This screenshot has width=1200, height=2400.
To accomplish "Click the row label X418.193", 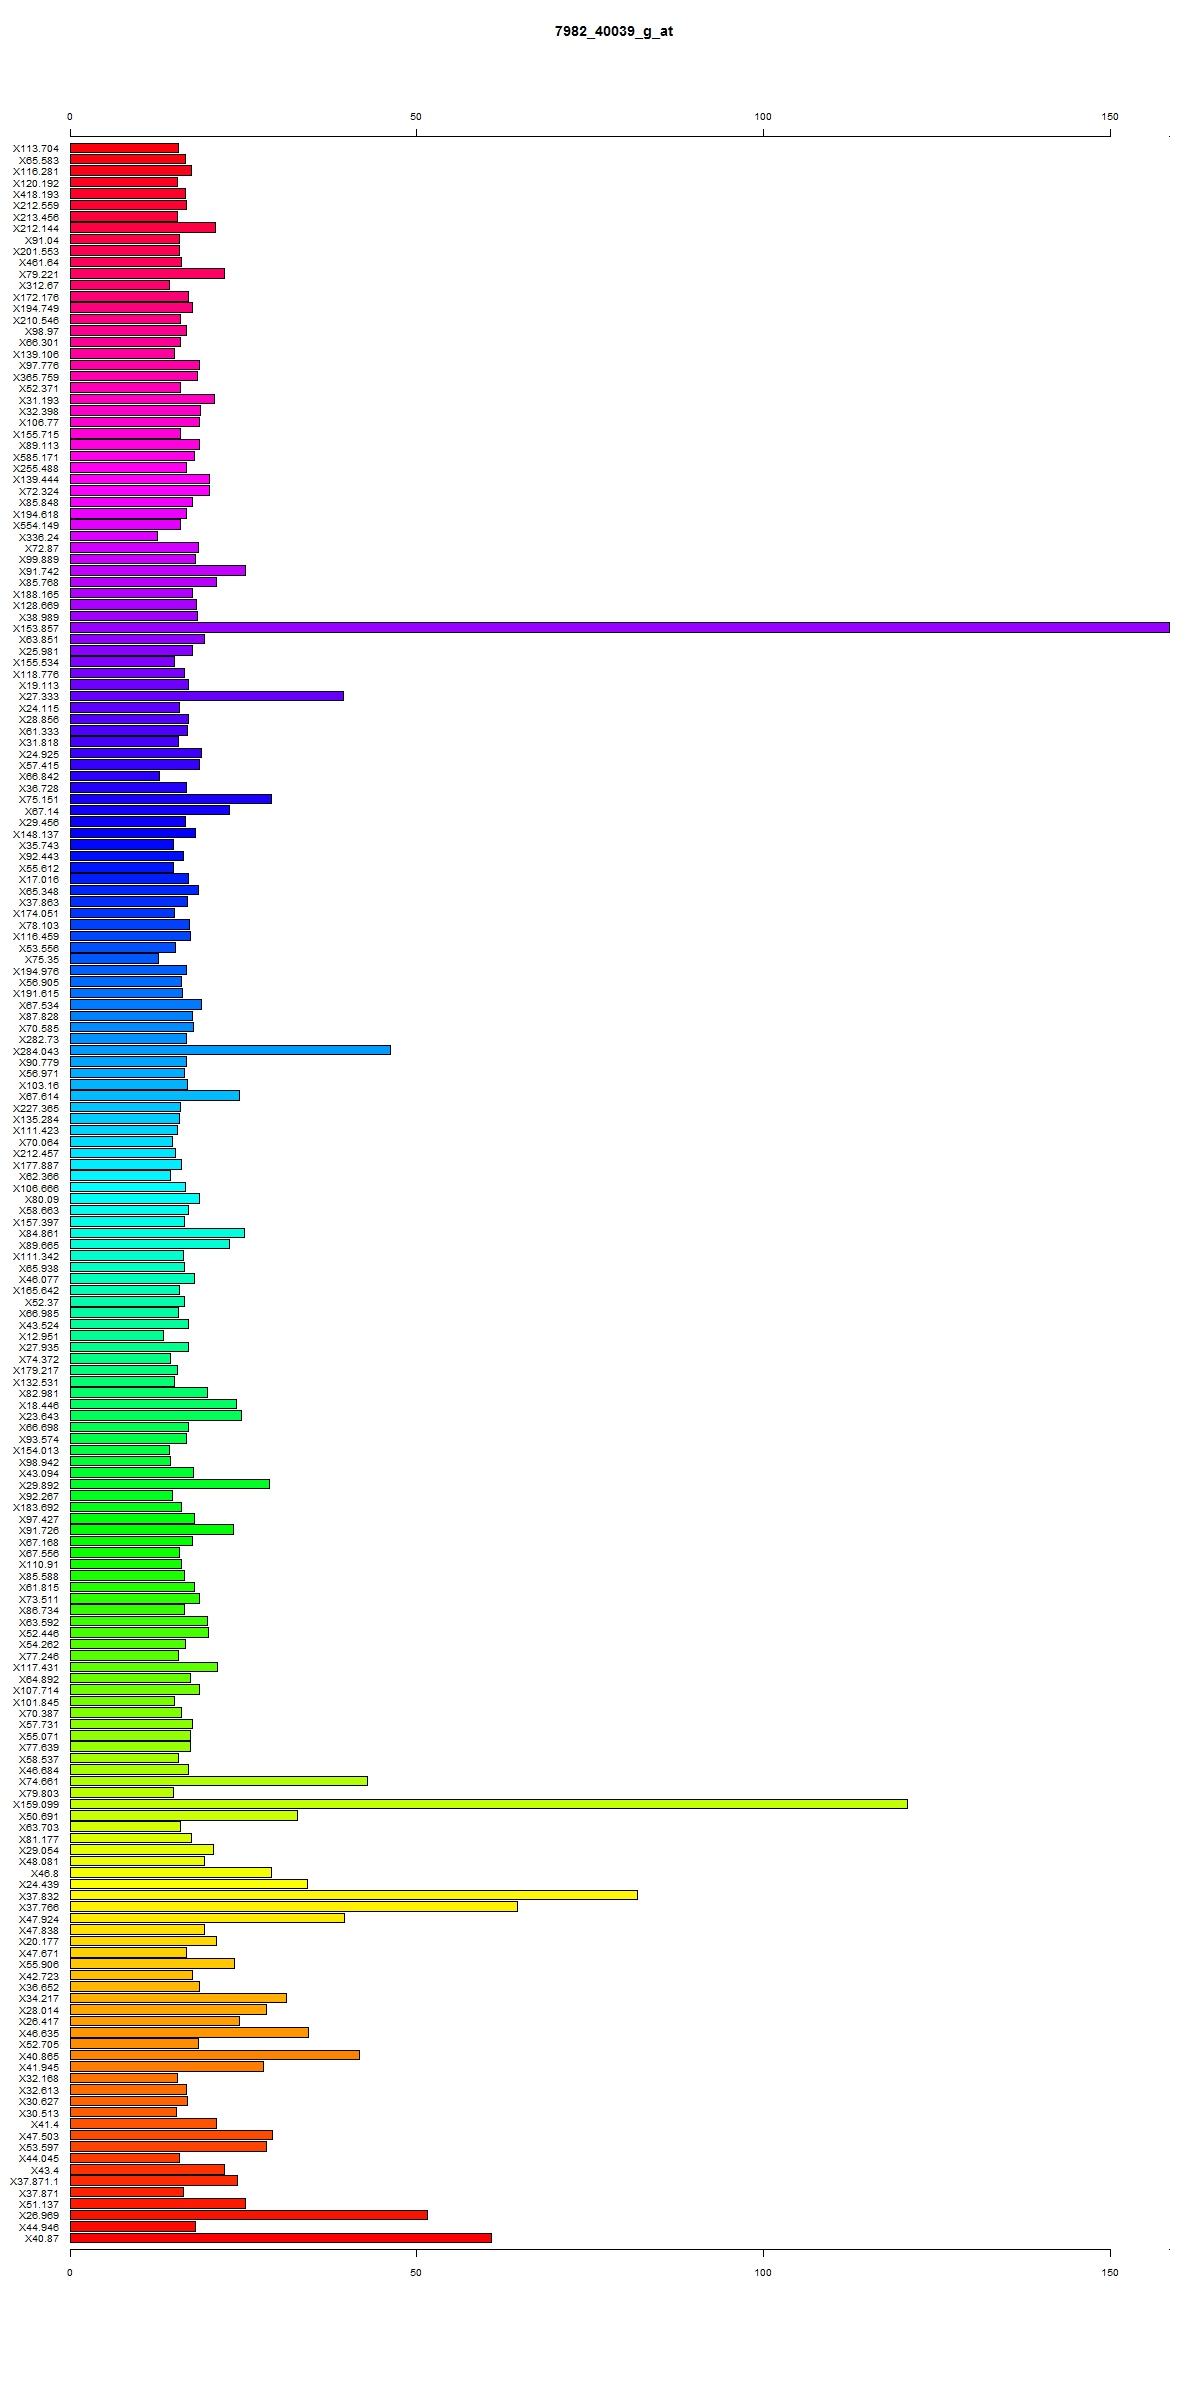I will (x=36, y=194).
